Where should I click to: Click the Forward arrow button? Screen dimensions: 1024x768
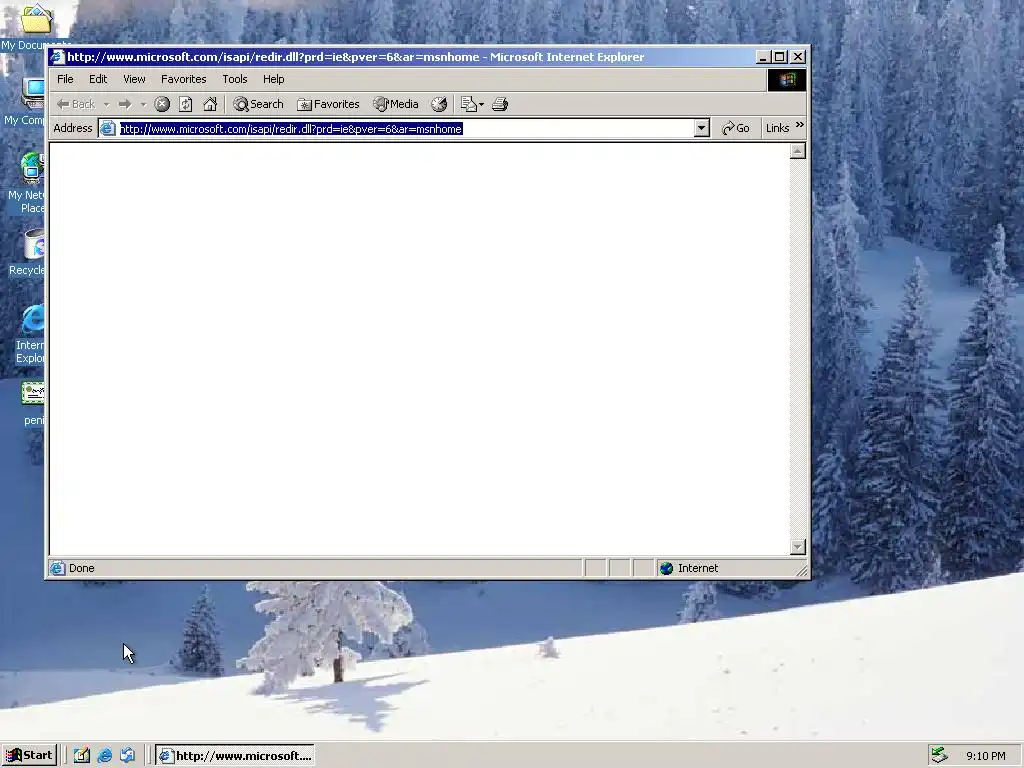point(125,104)
